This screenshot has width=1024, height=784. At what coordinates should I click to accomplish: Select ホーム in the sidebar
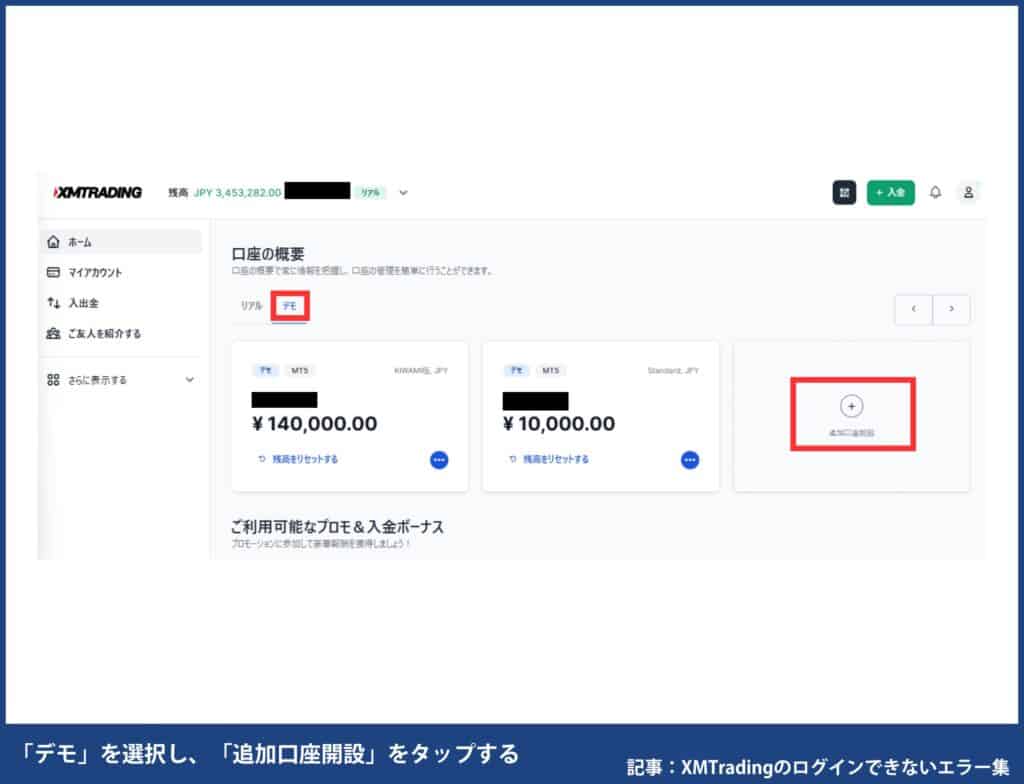(x=121, y=242)
